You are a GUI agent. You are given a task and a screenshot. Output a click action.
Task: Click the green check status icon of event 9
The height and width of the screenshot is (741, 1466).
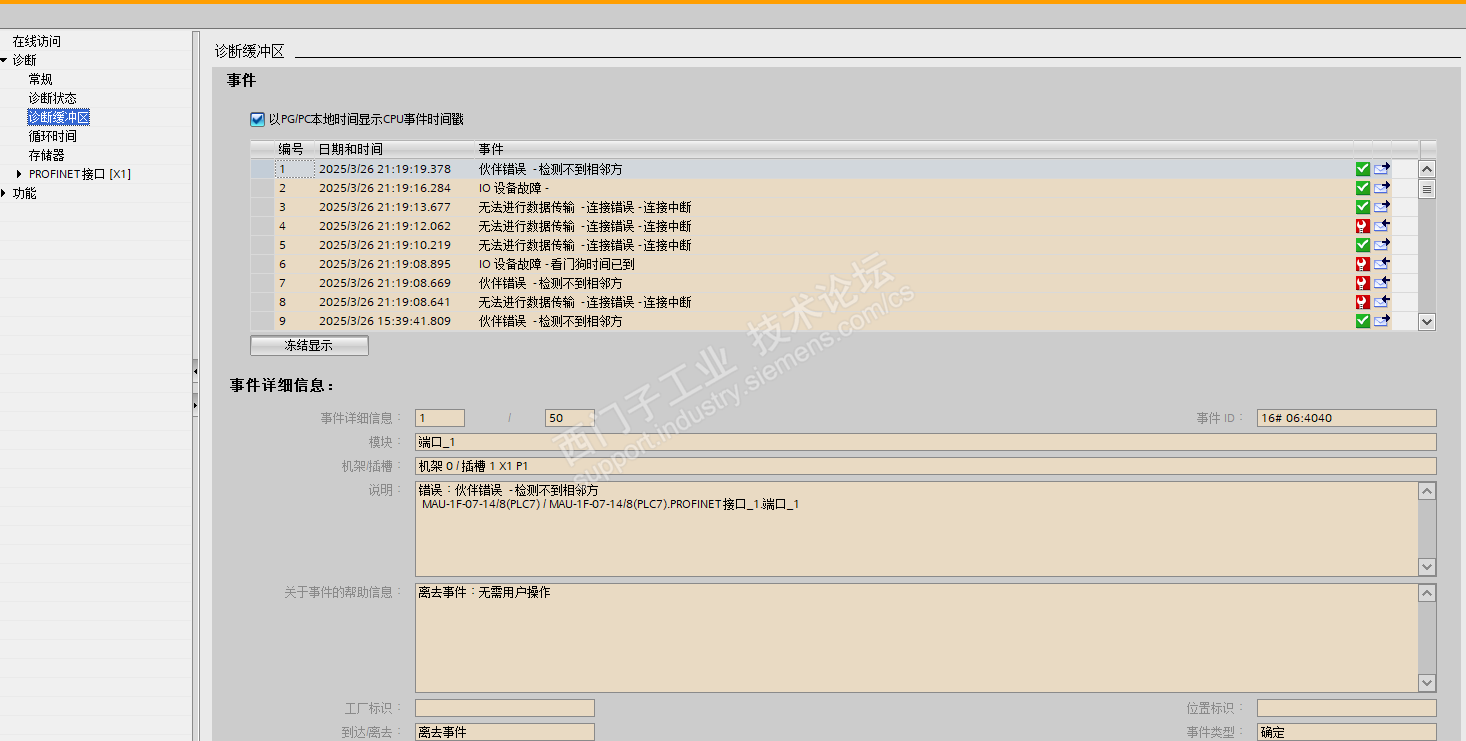tap(1362, 321)
